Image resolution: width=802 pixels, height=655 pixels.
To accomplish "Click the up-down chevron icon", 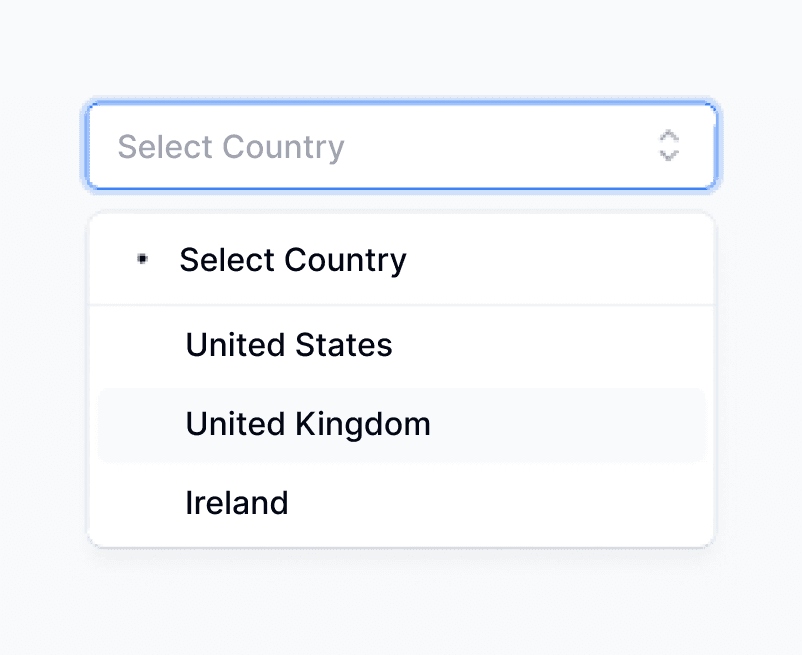I will click(x=669, y=146).
